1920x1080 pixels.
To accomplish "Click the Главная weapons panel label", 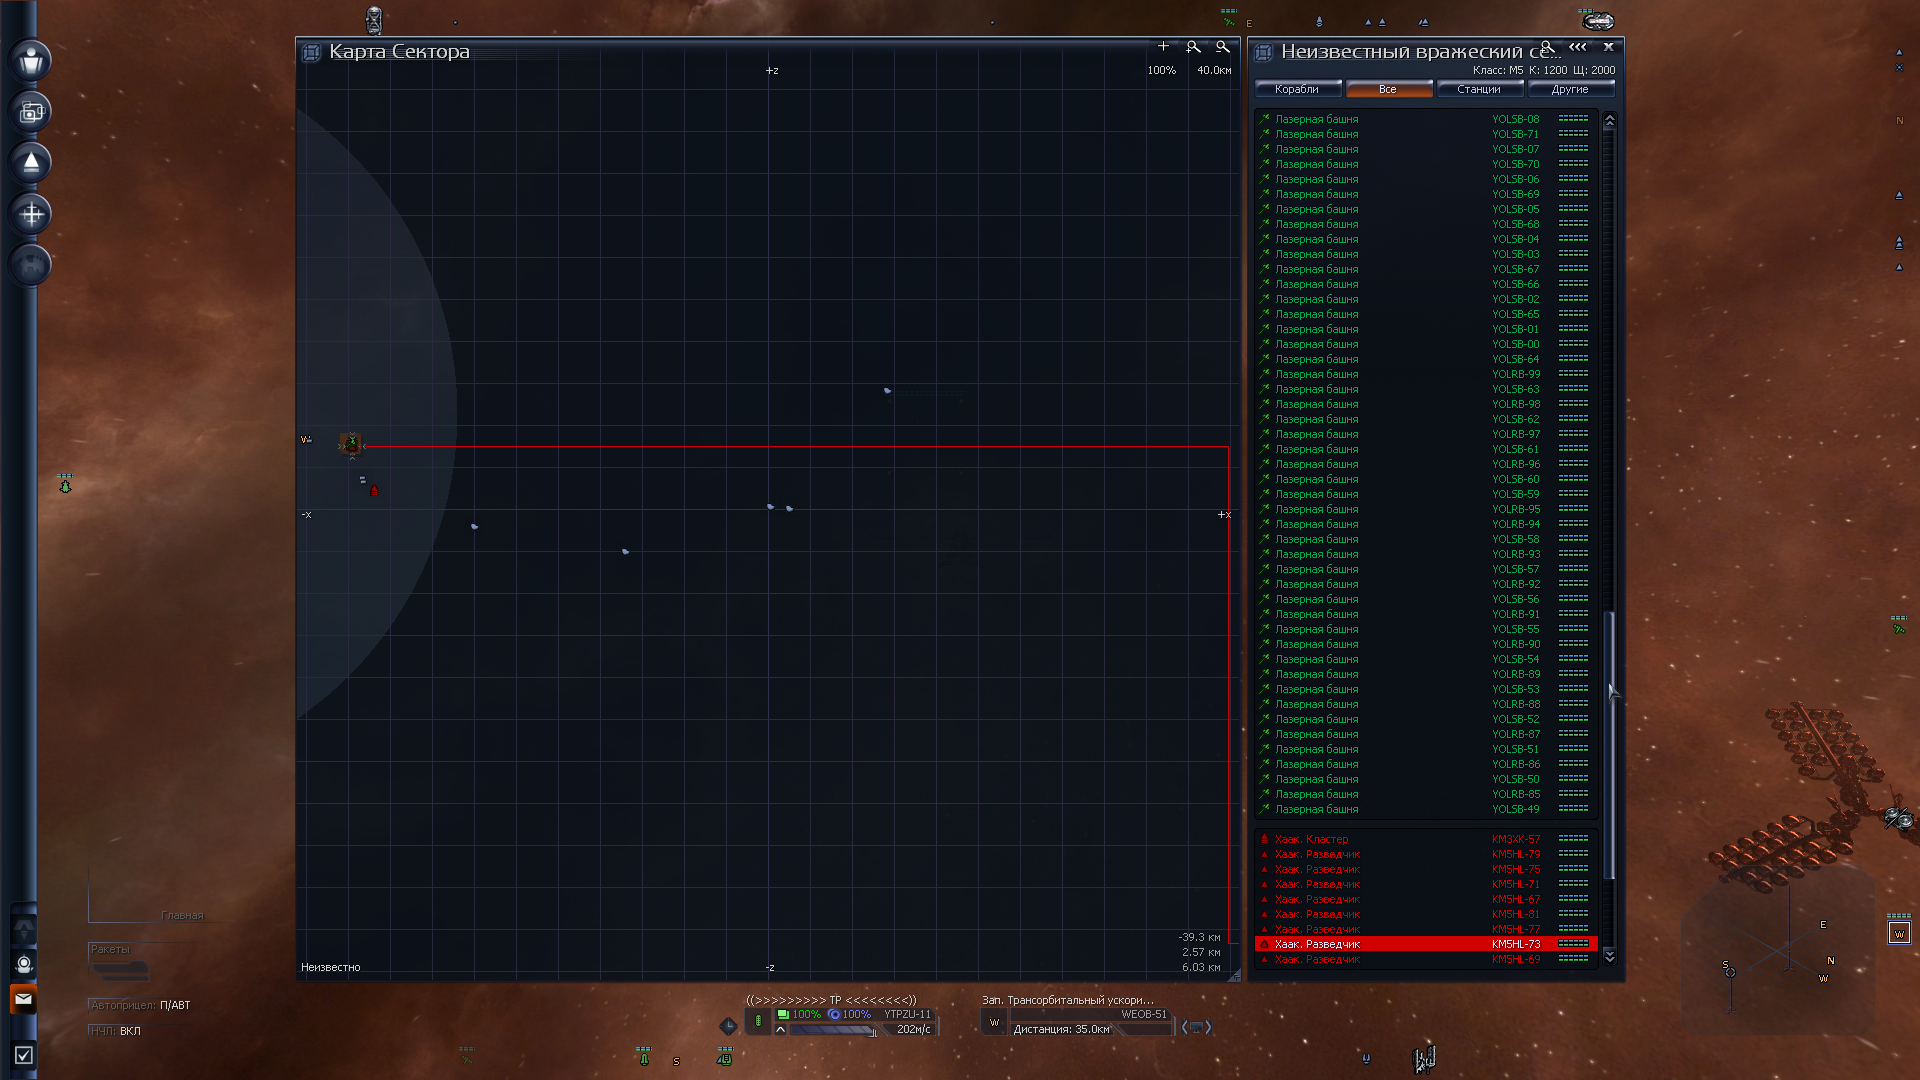I will point(182,915).
